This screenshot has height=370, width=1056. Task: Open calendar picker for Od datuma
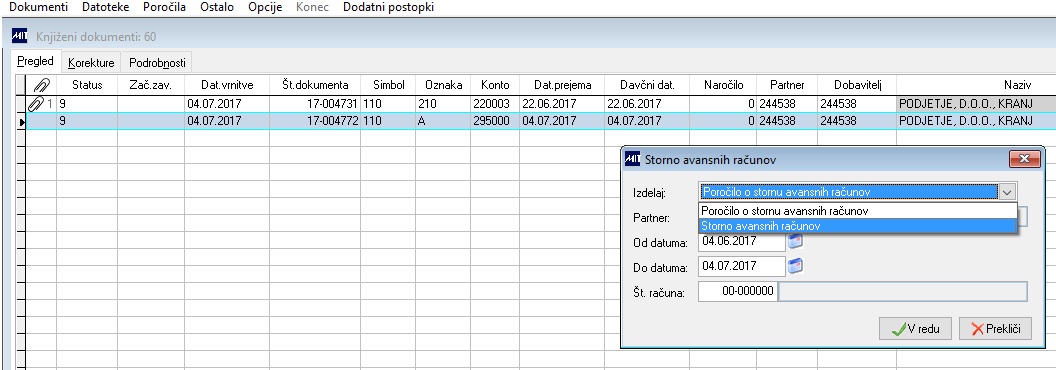point(795,241)
